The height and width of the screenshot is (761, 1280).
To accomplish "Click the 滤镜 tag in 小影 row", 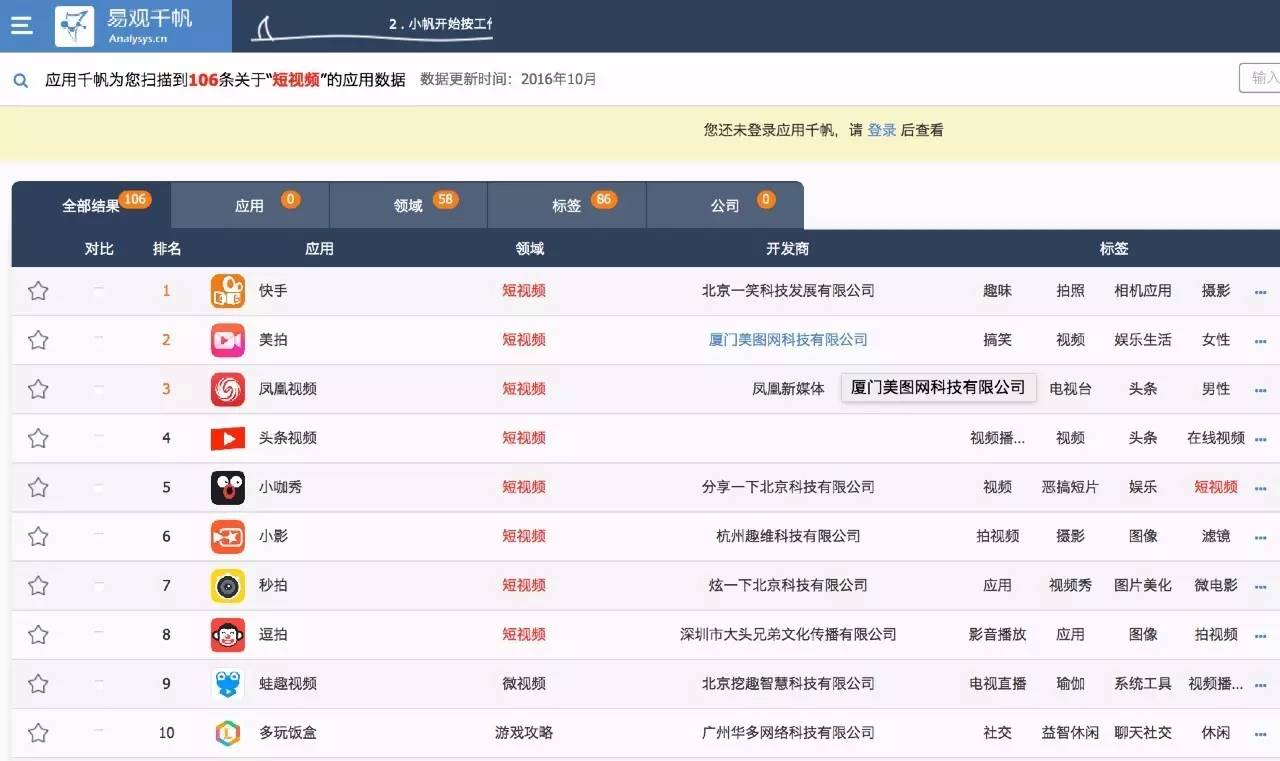I will coord(1216,536).
